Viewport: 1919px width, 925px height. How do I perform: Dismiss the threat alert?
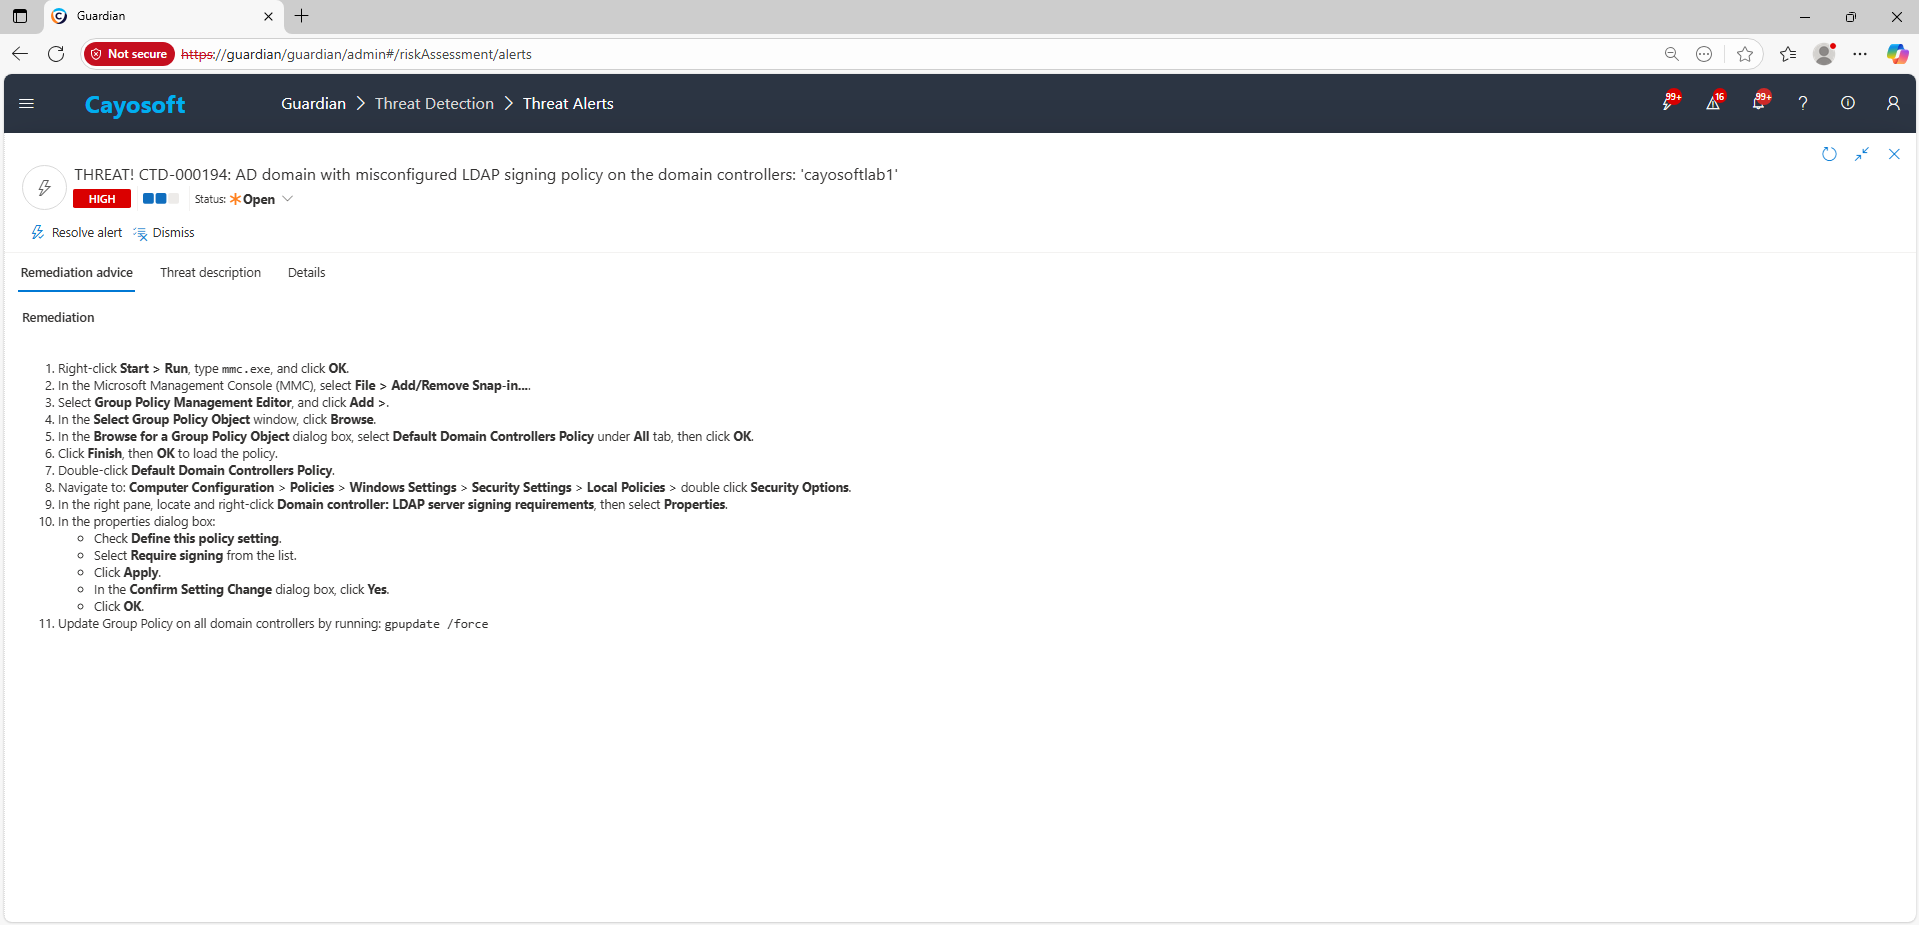[165, 233]
